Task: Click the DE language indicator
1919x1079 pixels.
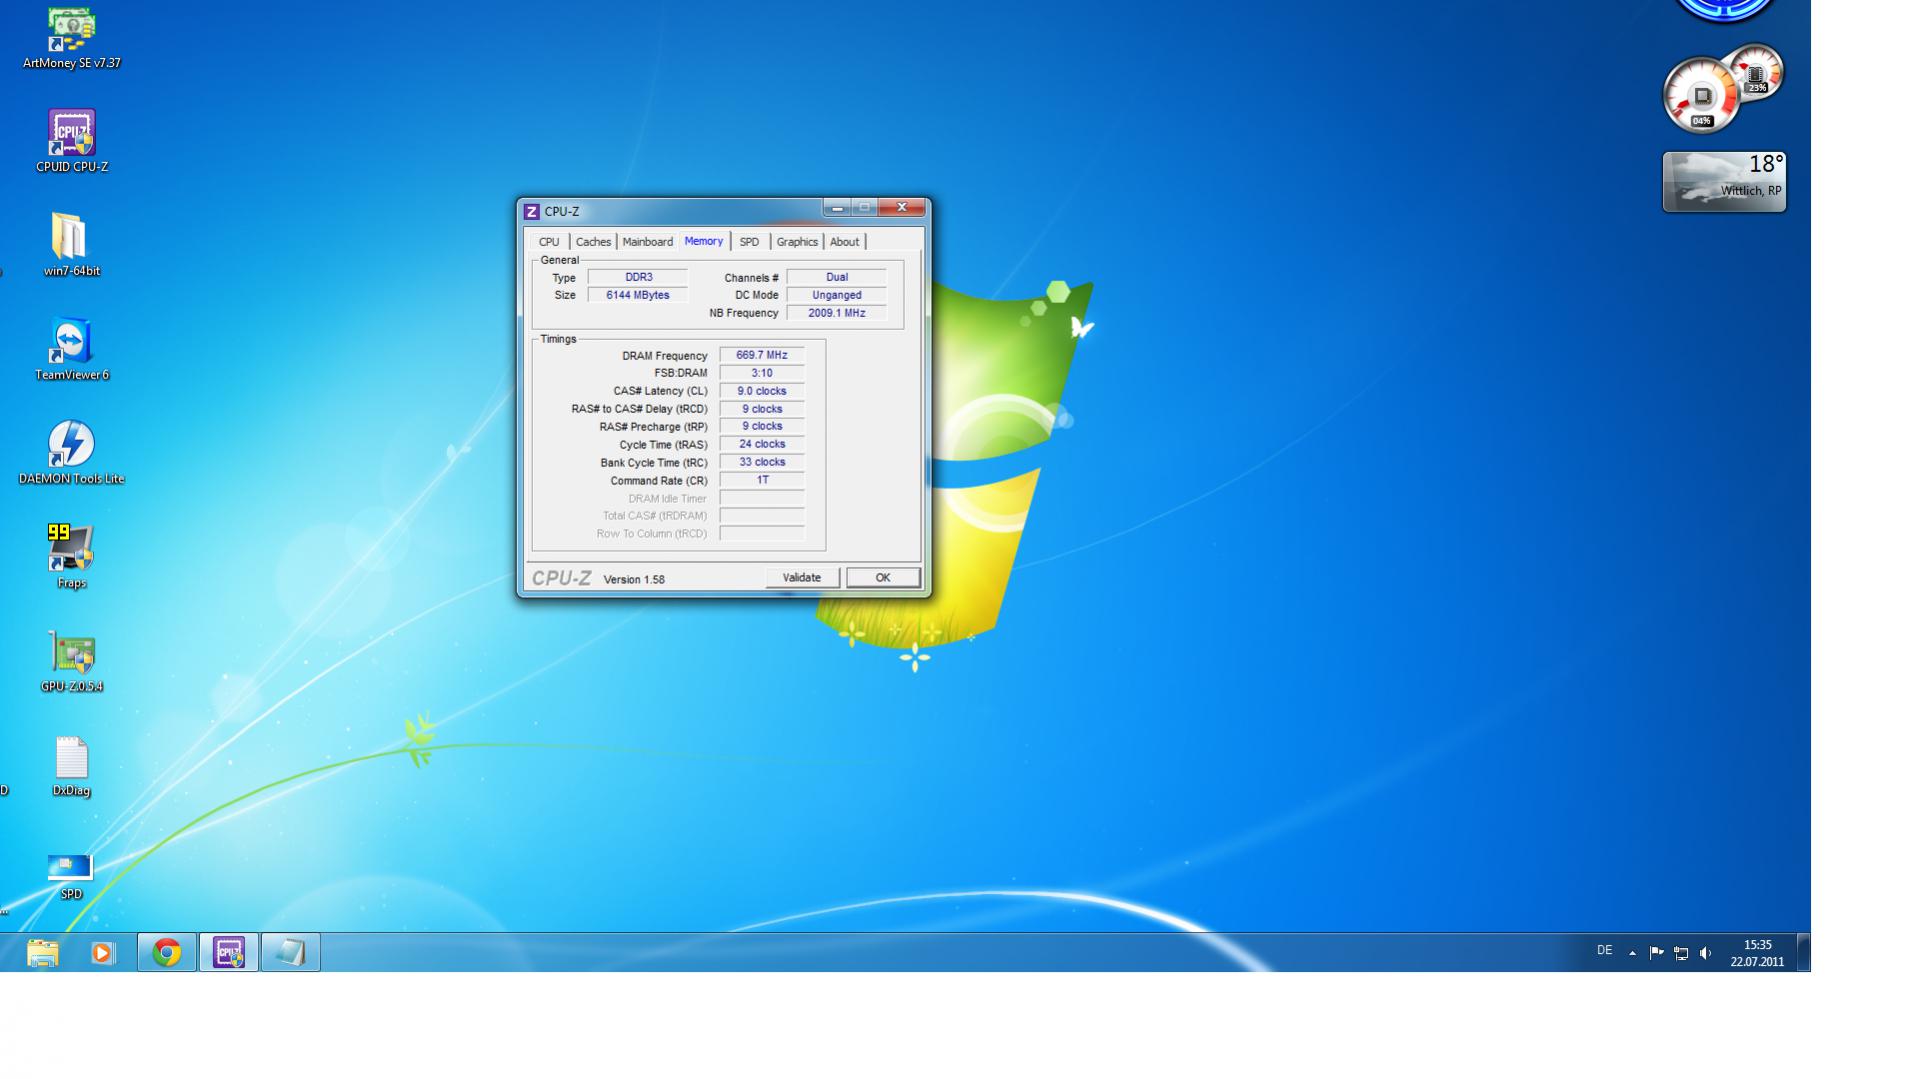Action: click(1604, 951)
